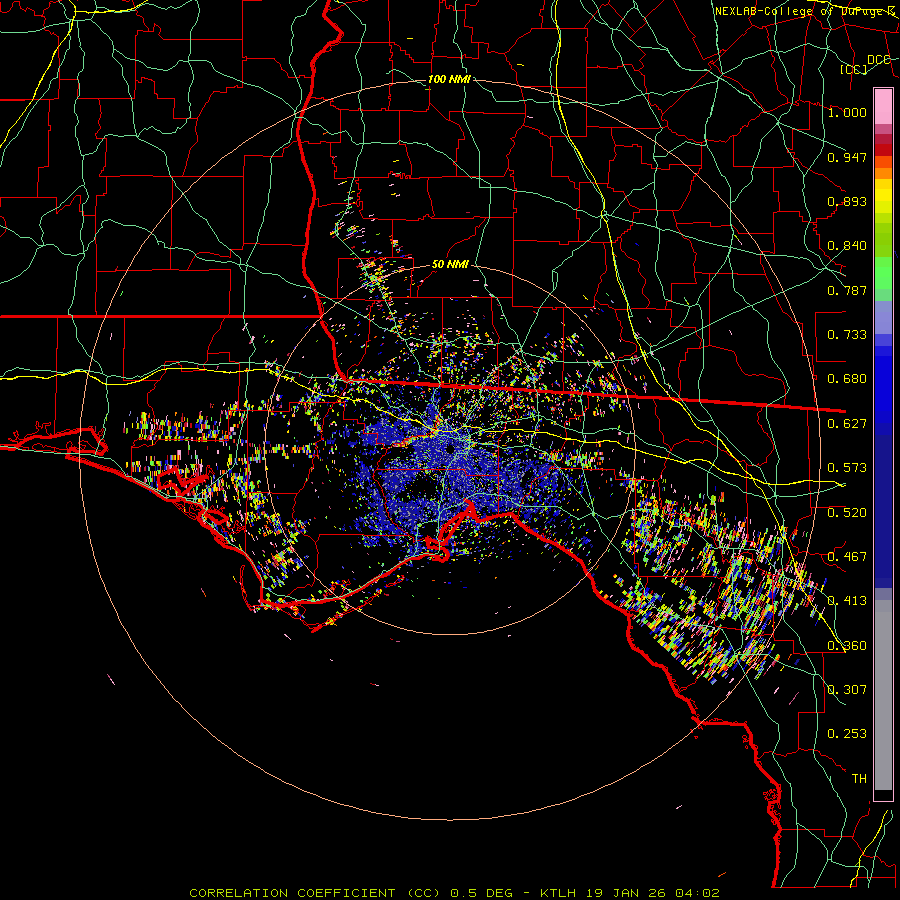Click the 0.520 scale value
900x900 pixels.
click(847, 513)
